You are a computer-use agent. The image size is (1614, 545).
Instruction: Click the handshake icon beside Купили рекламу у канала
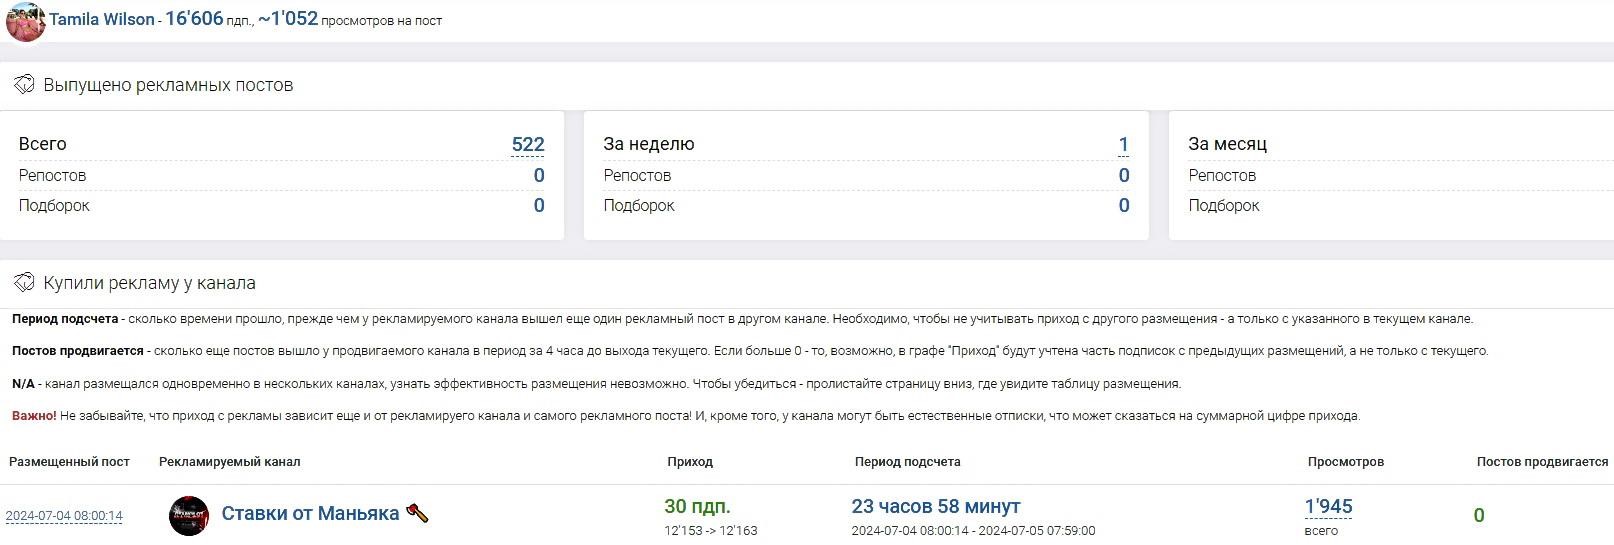(x=24, y=283)
